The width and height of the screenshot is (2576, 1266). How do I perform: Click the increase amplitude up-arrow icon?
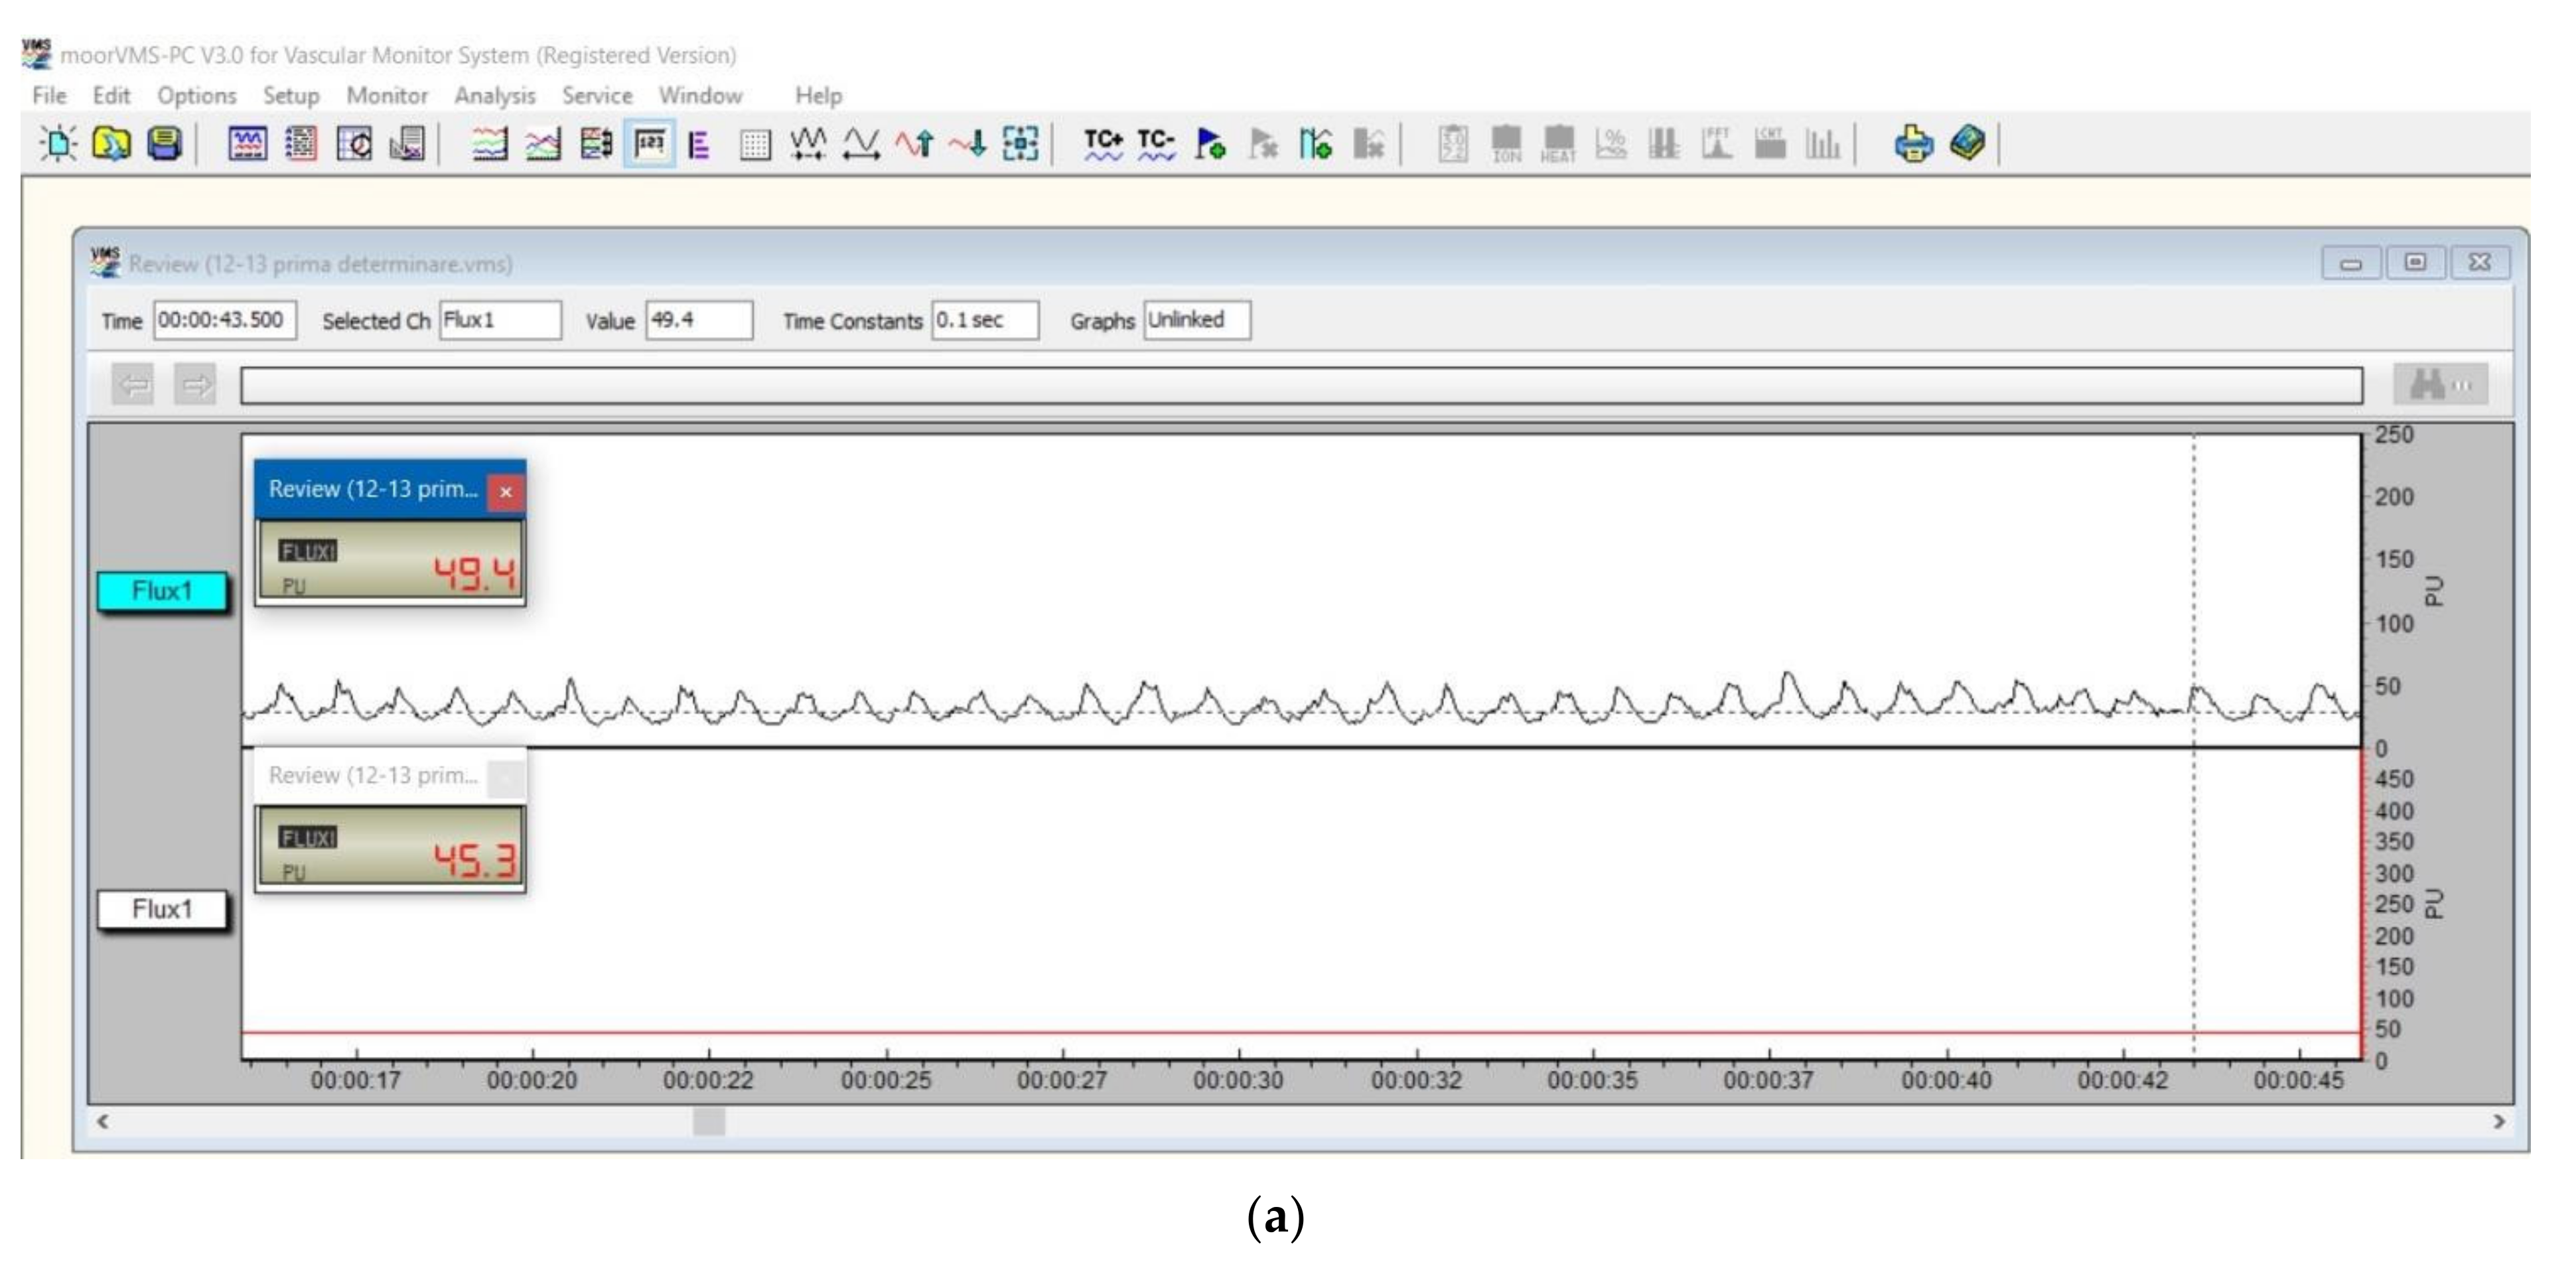pyautogui.click(x=914, y=144)
